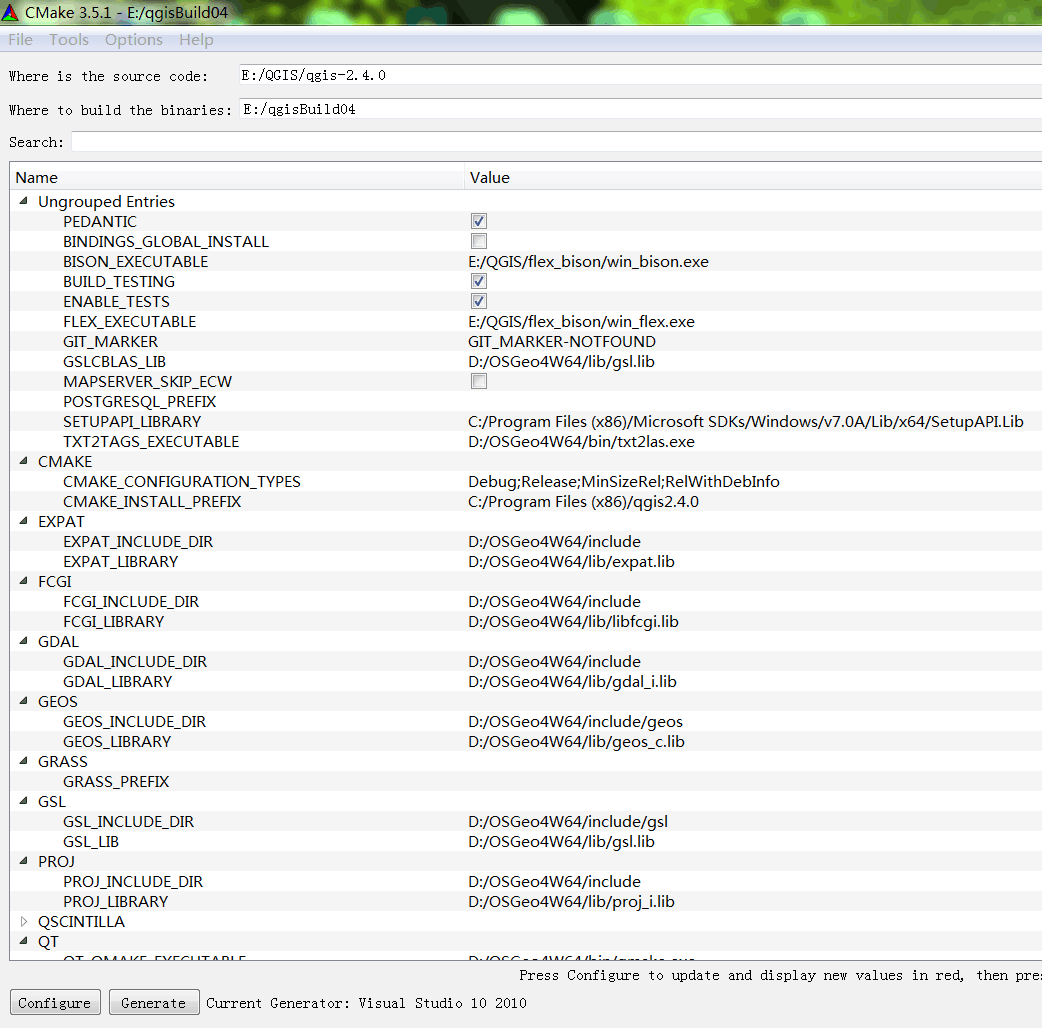This screenshot has height=1028, width=1042.
Task: Select the CMAKE_CONFIGURATION_TYPES entry
Action: coord(181,482)
